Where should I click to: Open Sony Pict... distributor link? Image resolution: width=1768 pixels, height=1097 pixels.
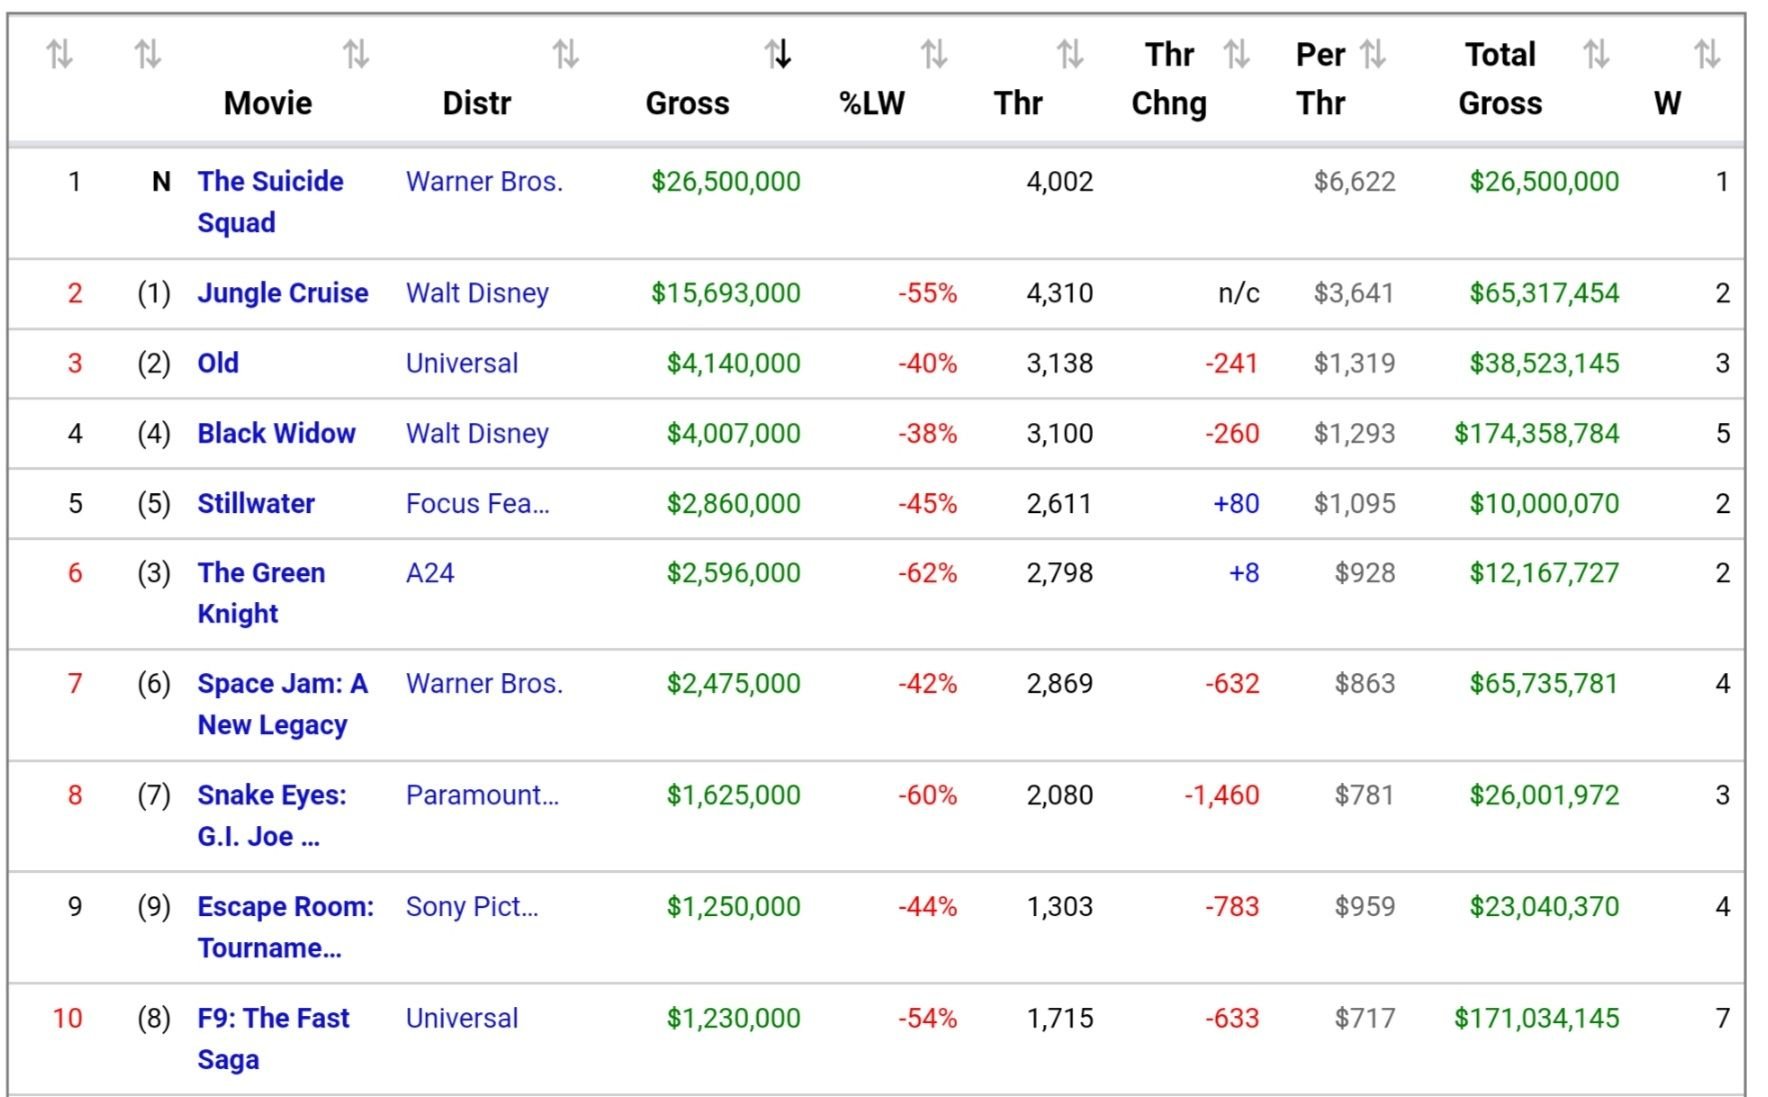[x=472, y=907]
